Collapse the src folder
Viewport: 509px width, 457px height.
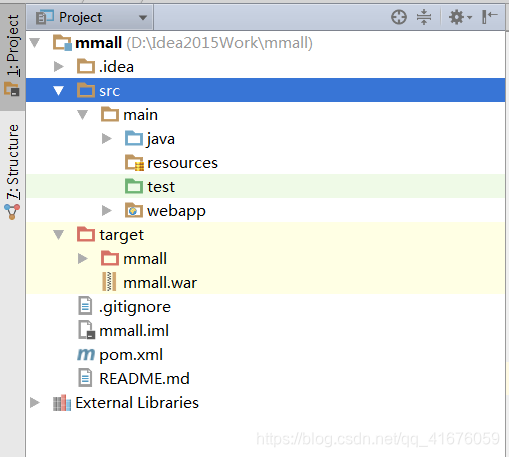click(x=59, y=91)
